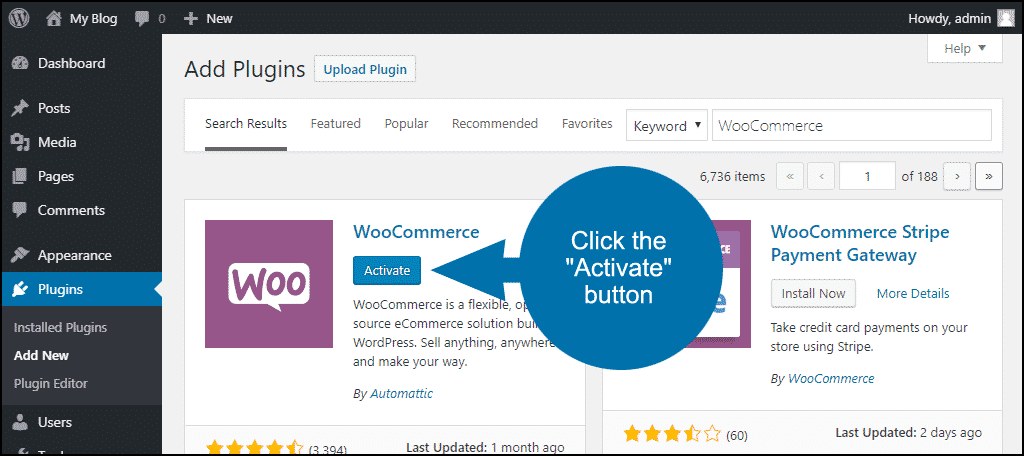Click the Upload Plugin button
Image resolution: width=1024 pixels, height=456 pixels.
(x=365, y=69)
